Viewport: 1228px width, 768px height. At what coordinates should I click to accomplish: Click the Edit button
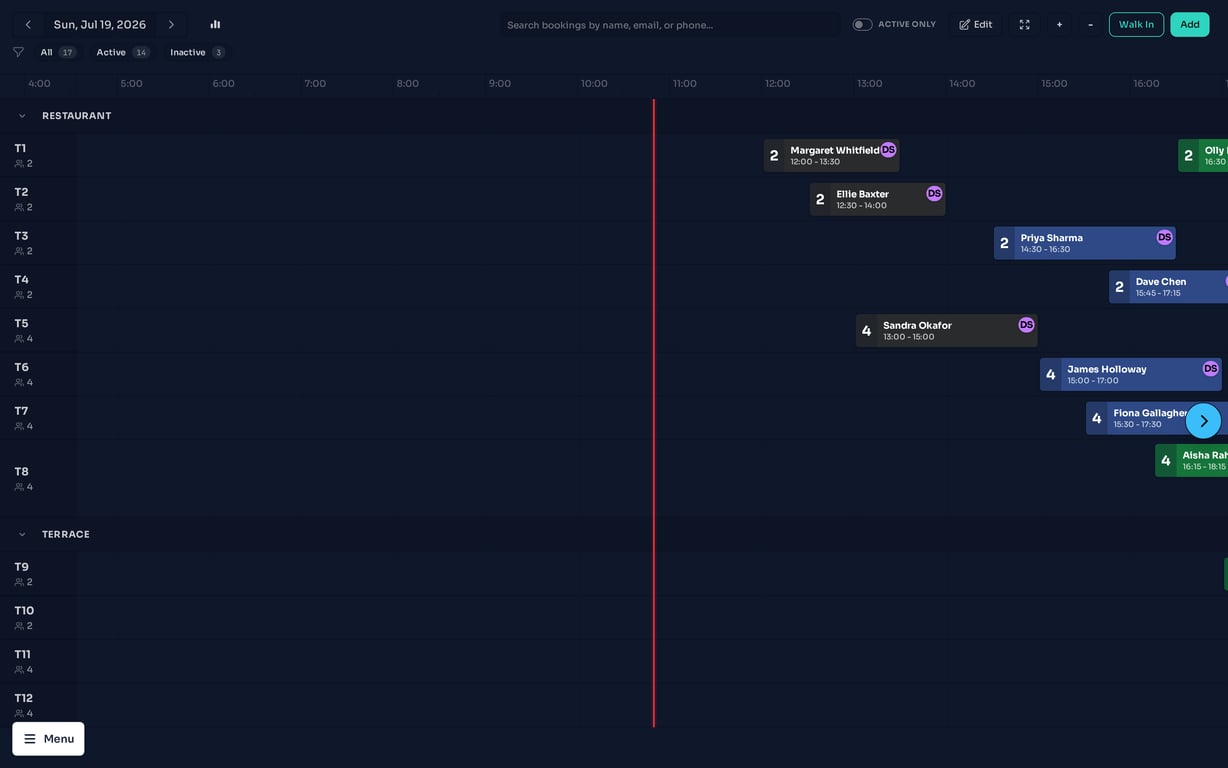coord(976,25)
